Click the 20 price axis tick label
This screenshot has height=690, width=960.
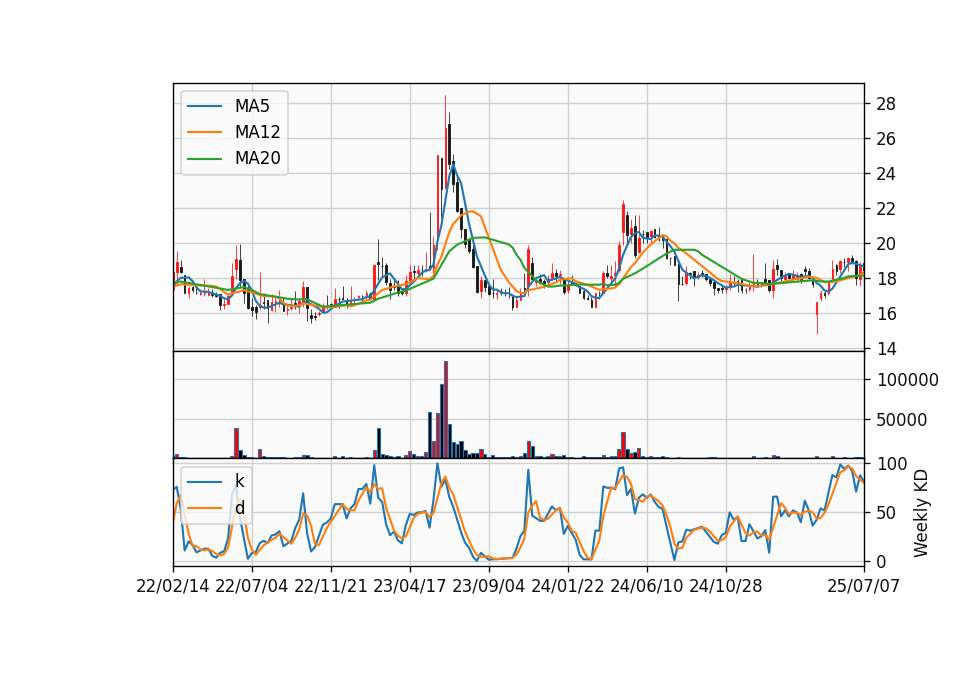[886, 244]
